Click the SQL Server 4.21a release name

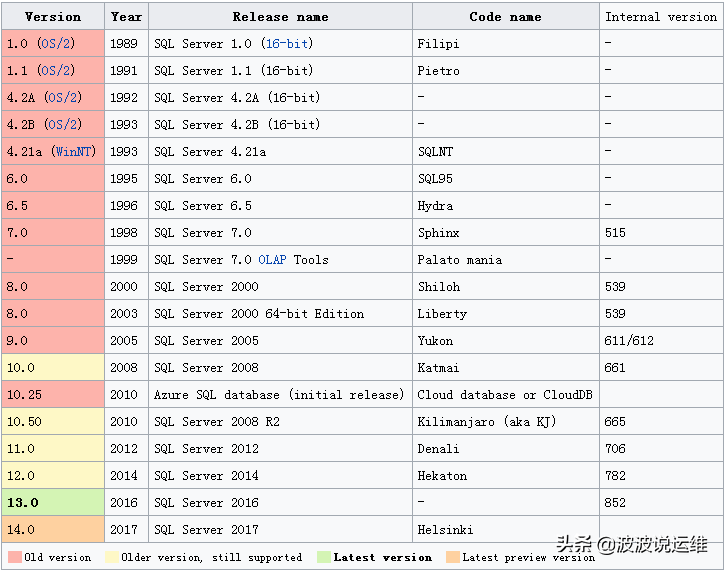coord(210,152)
